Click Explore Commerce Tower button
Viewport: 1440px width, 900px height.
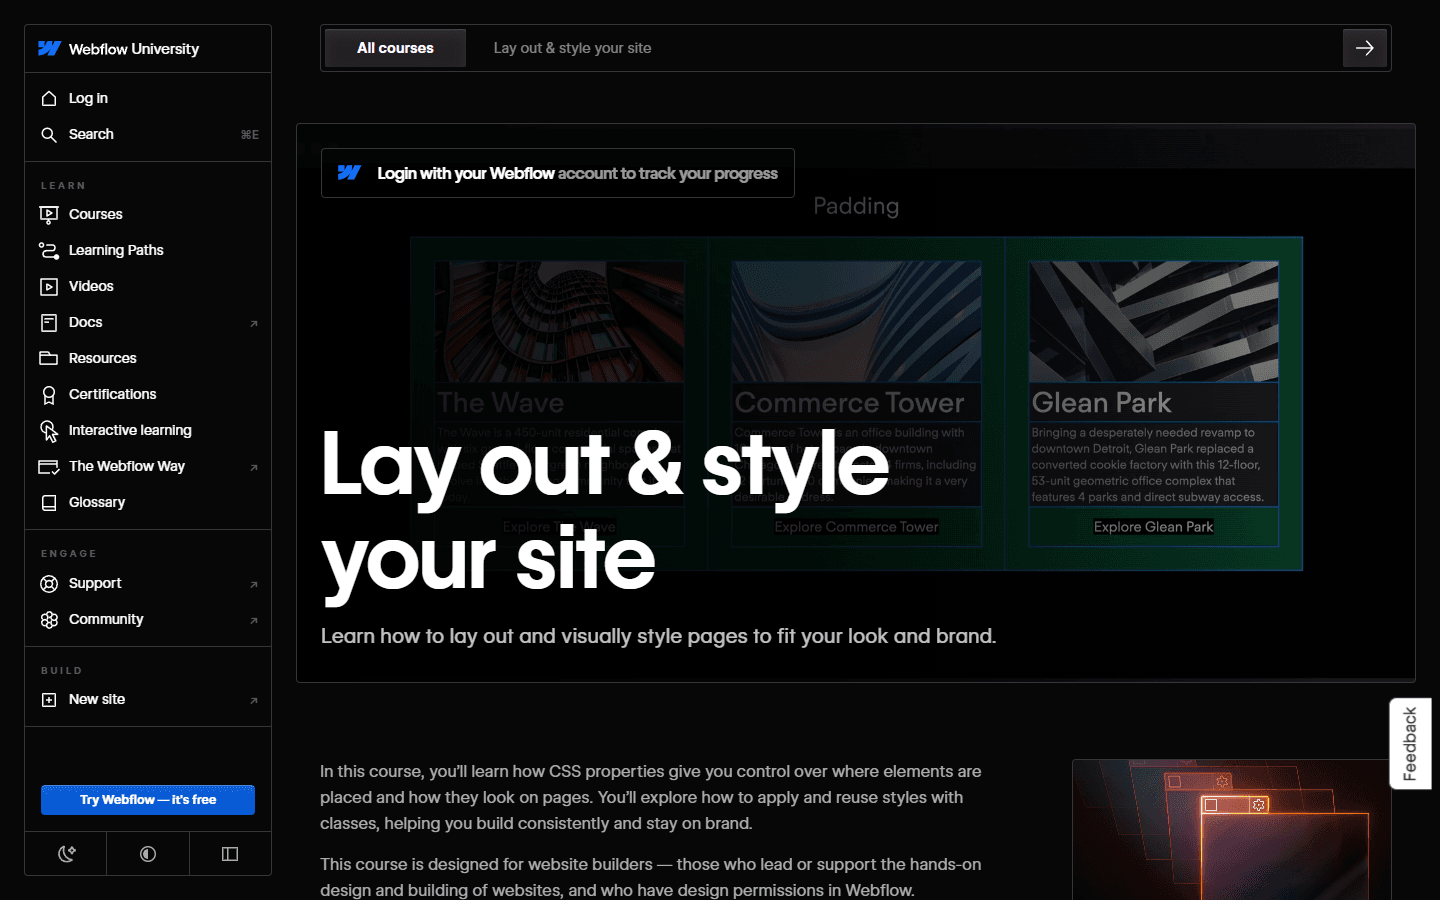856,527
